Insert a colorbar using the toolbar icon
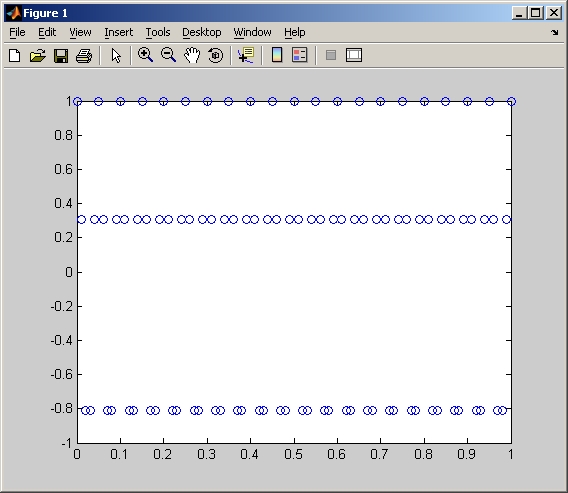Screen dimensions: 568x493 (277, 55)
